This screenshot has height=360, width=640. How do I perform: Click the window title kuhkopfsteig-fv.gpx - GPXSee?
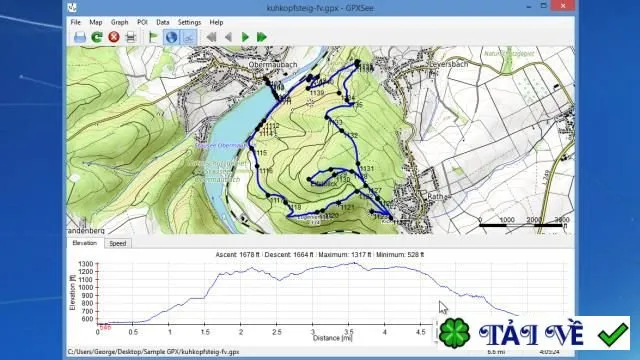[320, 8]
